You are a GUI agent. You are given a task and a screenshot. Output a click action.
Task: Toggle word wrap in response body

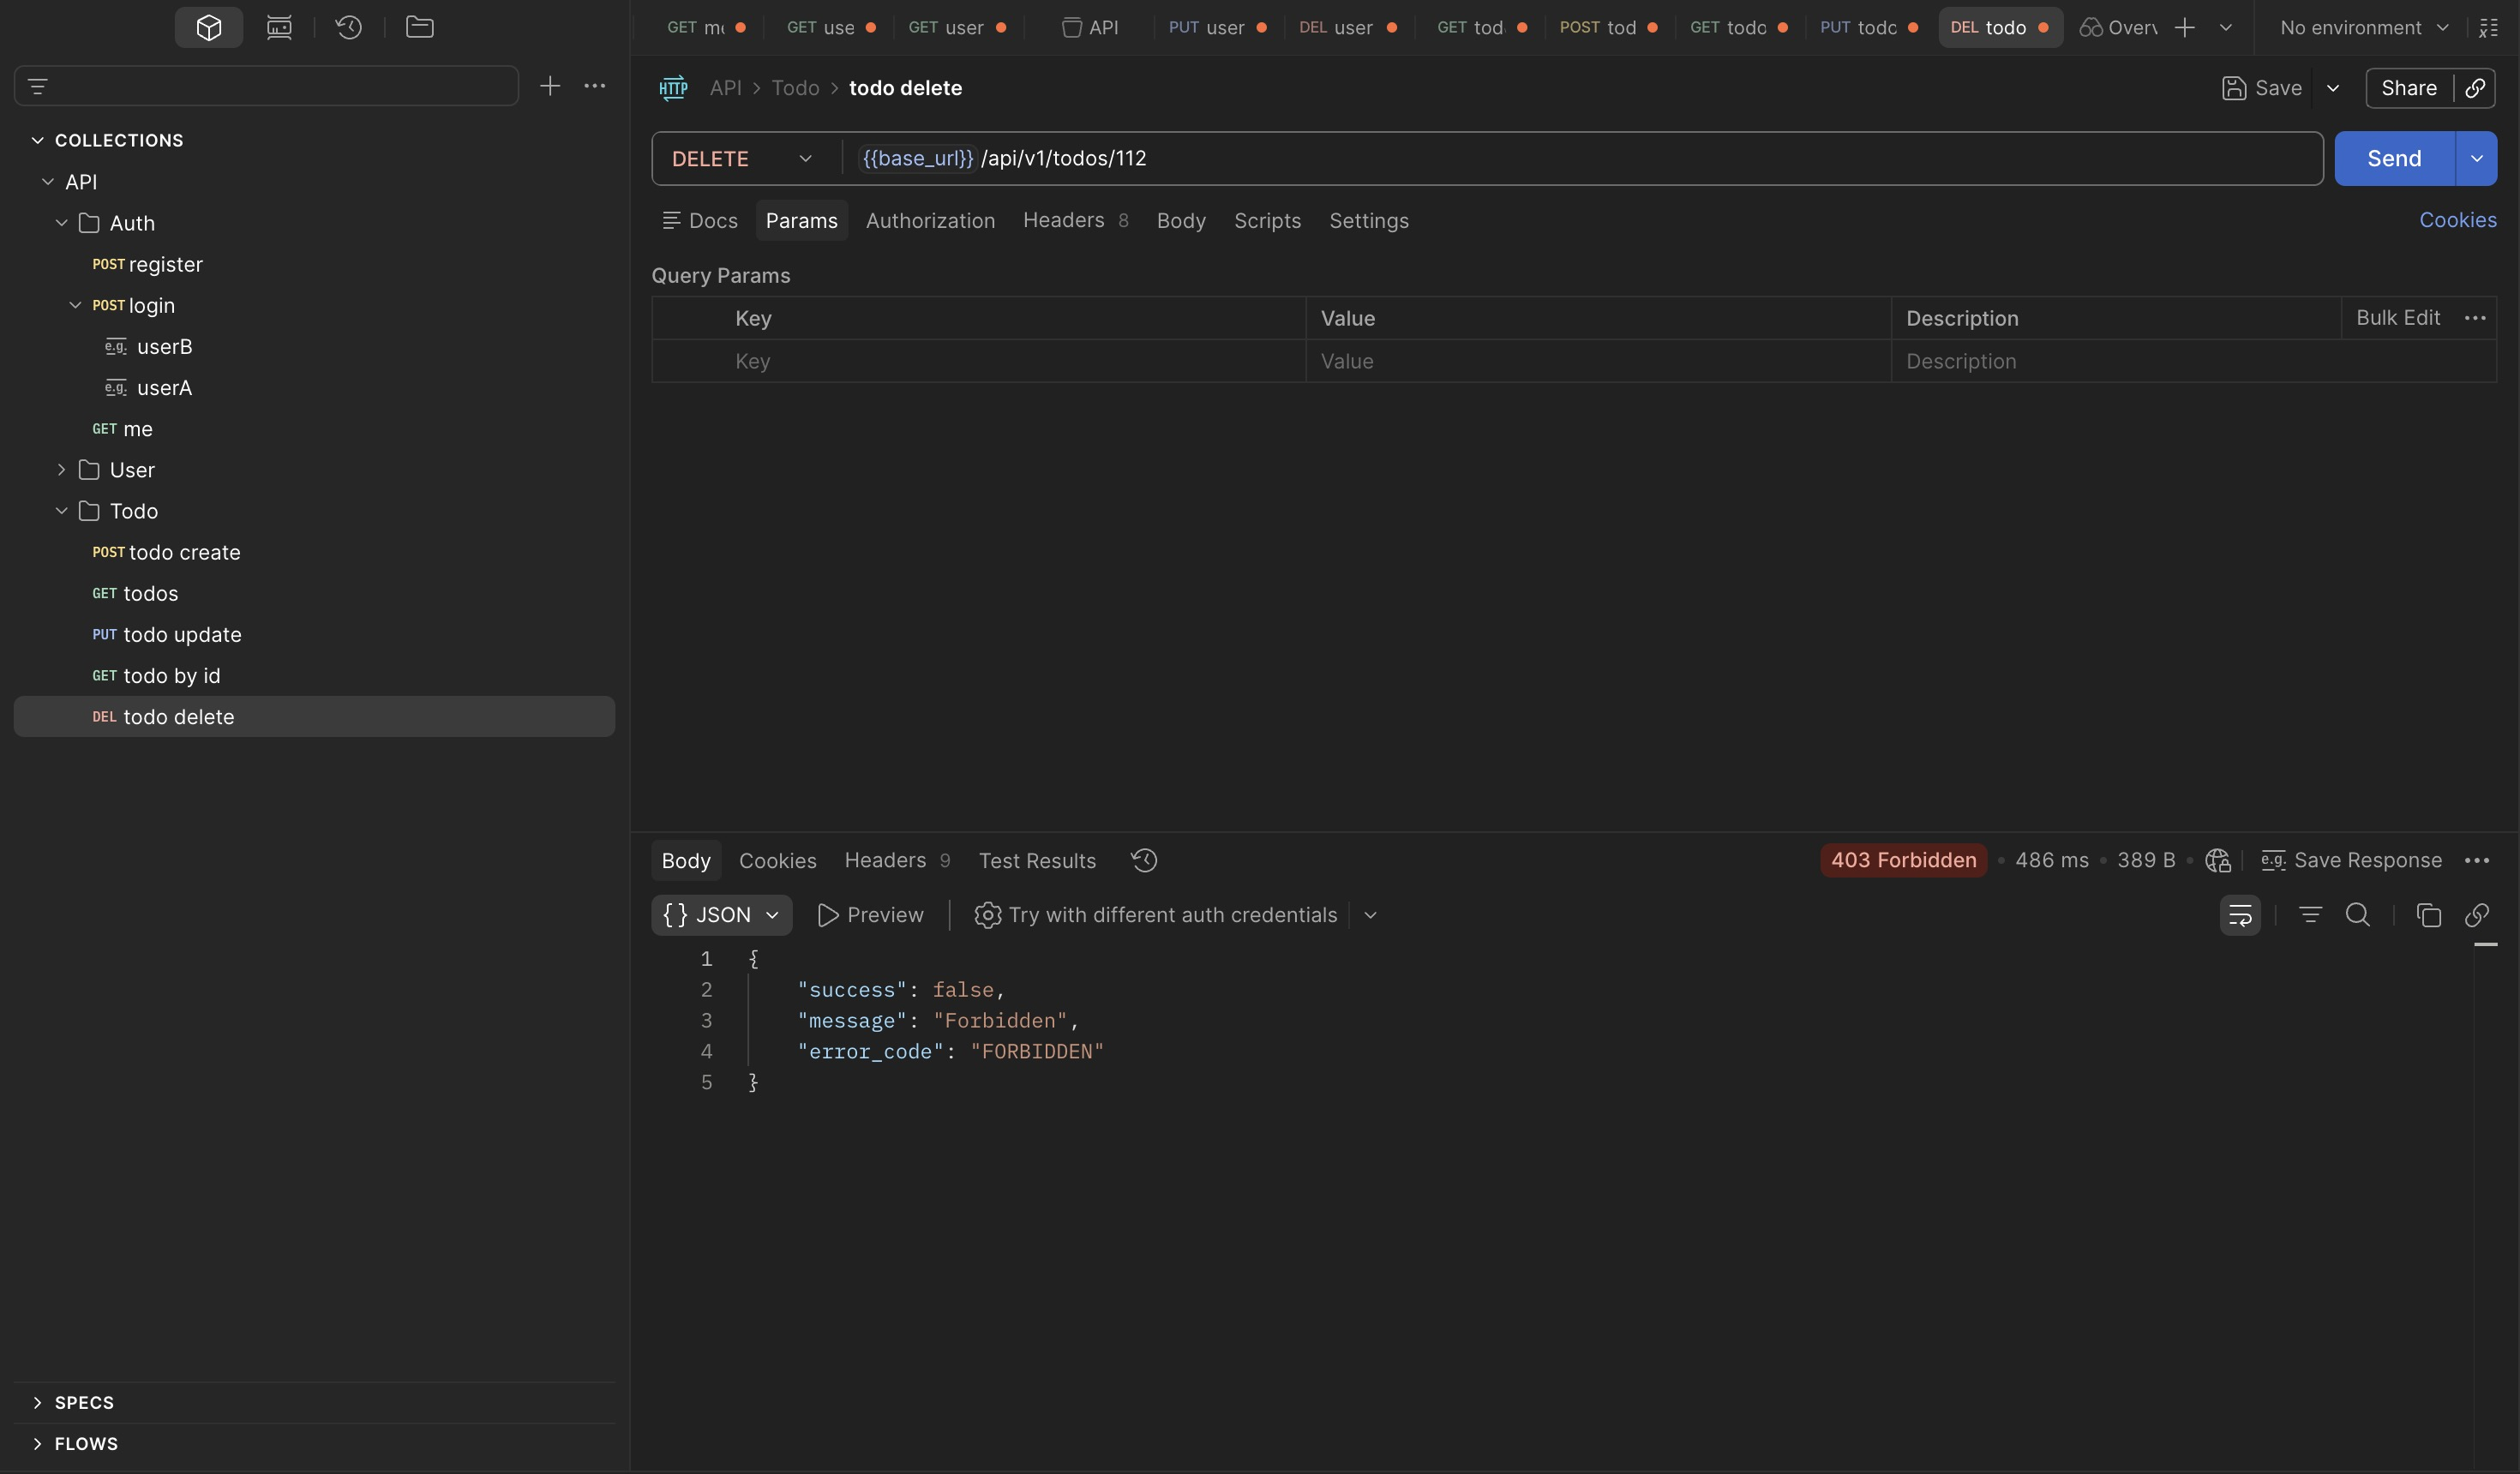coord(2240,915)
